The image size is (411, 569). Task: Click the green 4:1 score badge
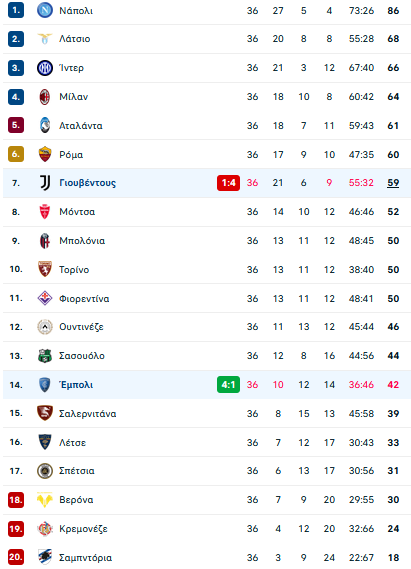coord(228,385)
